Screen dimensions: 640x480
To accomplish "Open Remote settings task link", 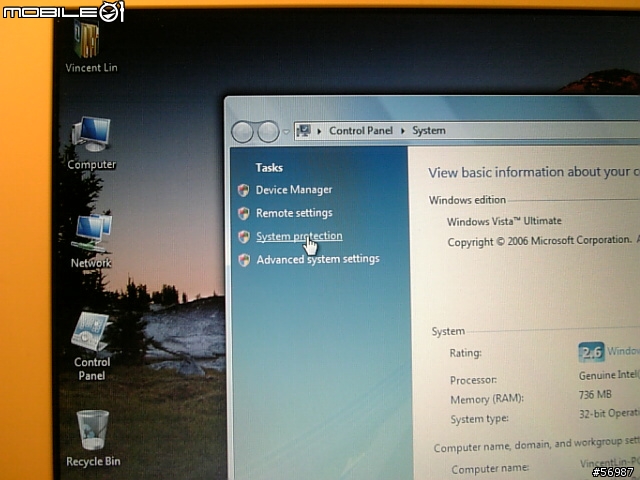I will pos(294,213).
